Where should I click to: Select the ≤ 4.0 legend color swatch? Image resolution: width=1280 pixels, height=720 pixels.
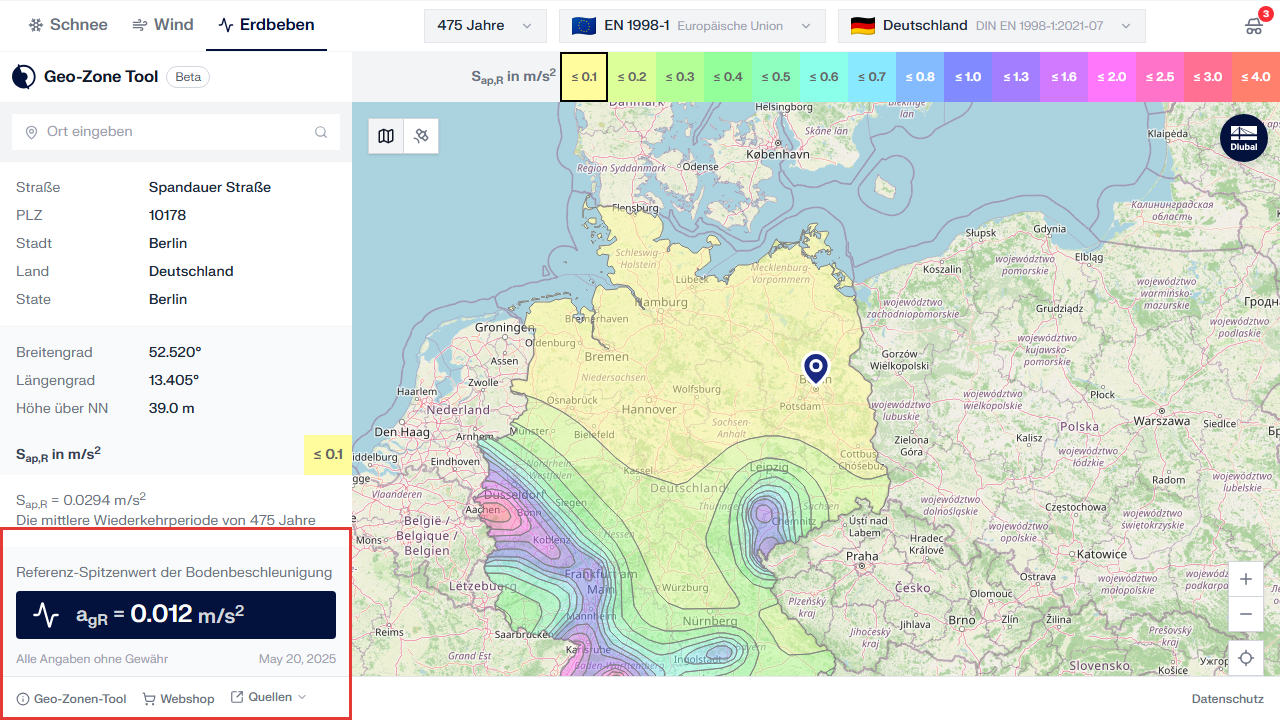tap(1255, 77)
